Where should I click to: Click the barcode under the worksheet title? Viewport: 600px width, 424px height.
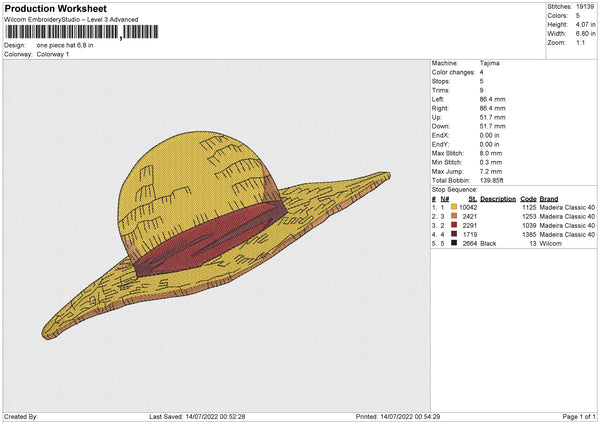(x=81, y=32)
